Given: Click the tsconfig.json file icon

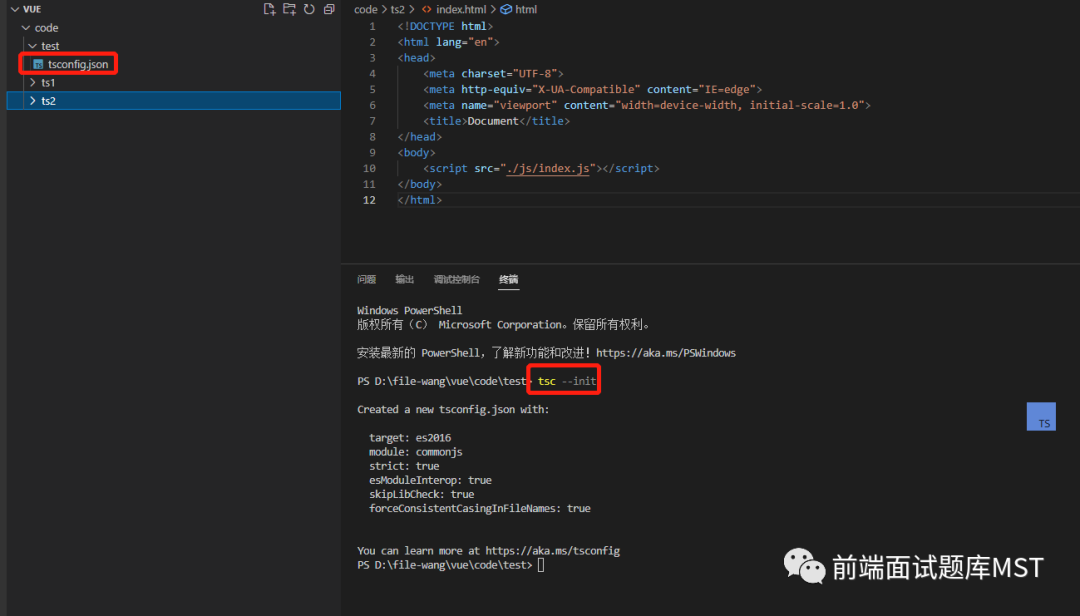Looking at the screenshot, I should pos(39,64).
